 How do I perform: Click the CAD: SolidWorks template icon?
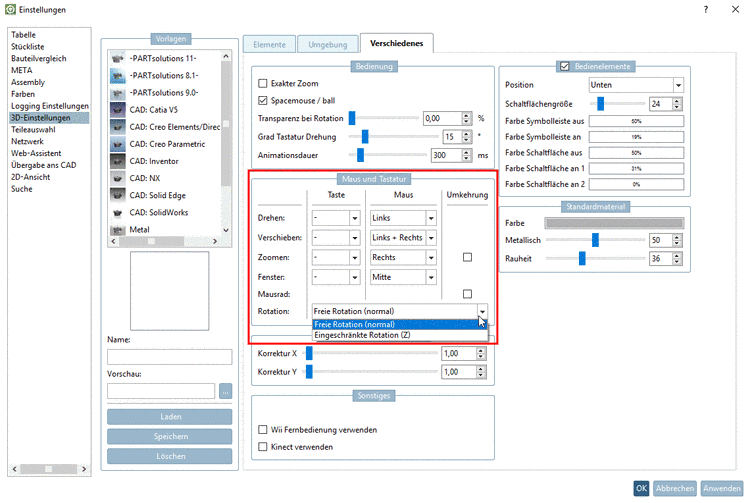(x=118, y=212)
